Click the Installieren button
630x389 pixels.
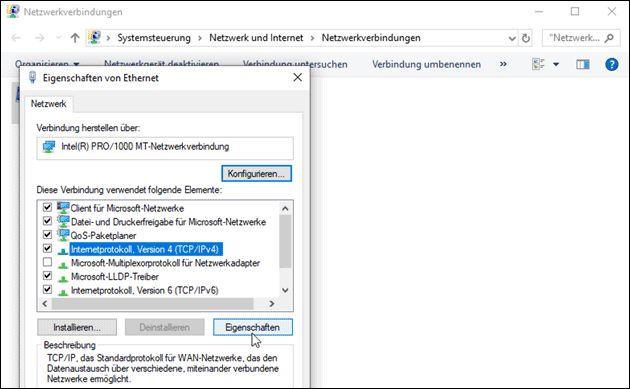point(77,327)
